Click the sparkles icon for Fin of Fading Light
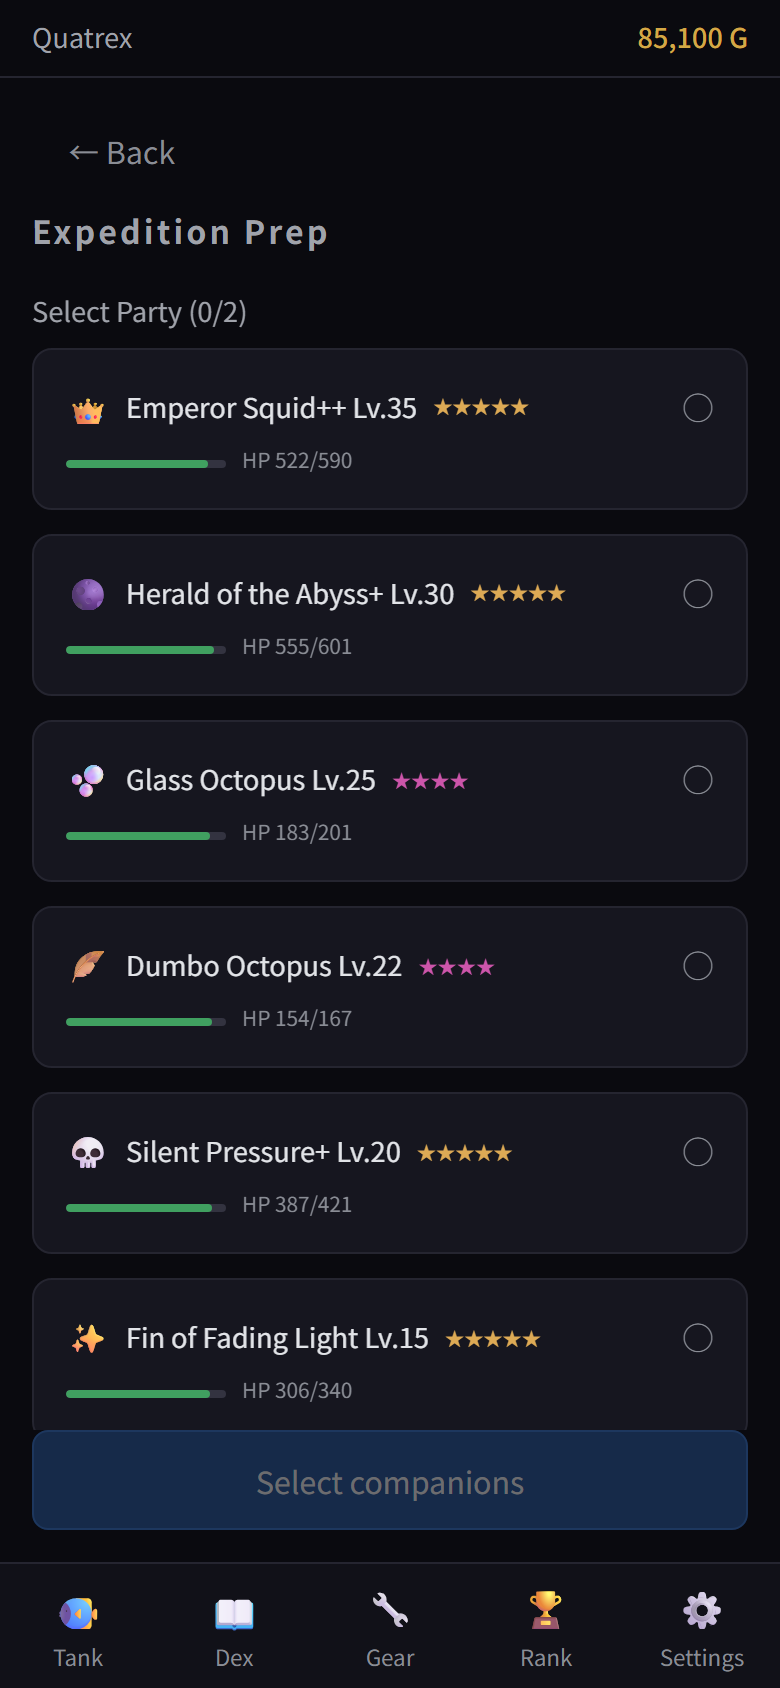The image size is (780, 1688). (x=88, y=1339)
